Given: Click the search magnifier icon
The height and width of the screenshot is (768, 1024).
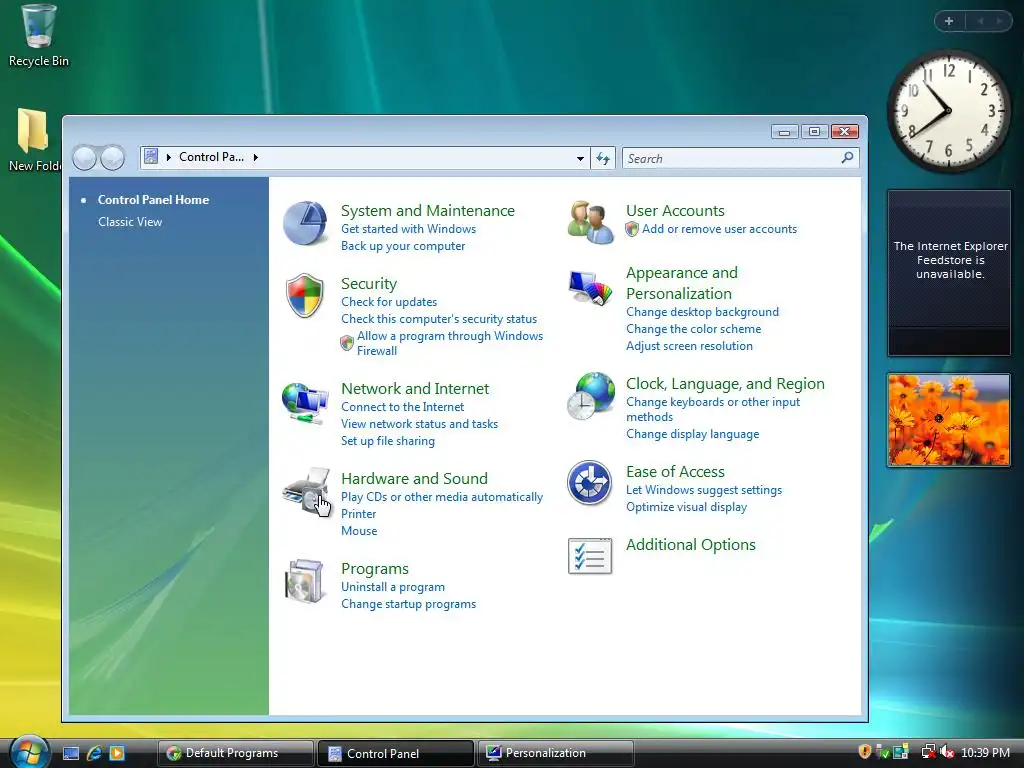Looking at the screenshot, I should 847,157.
